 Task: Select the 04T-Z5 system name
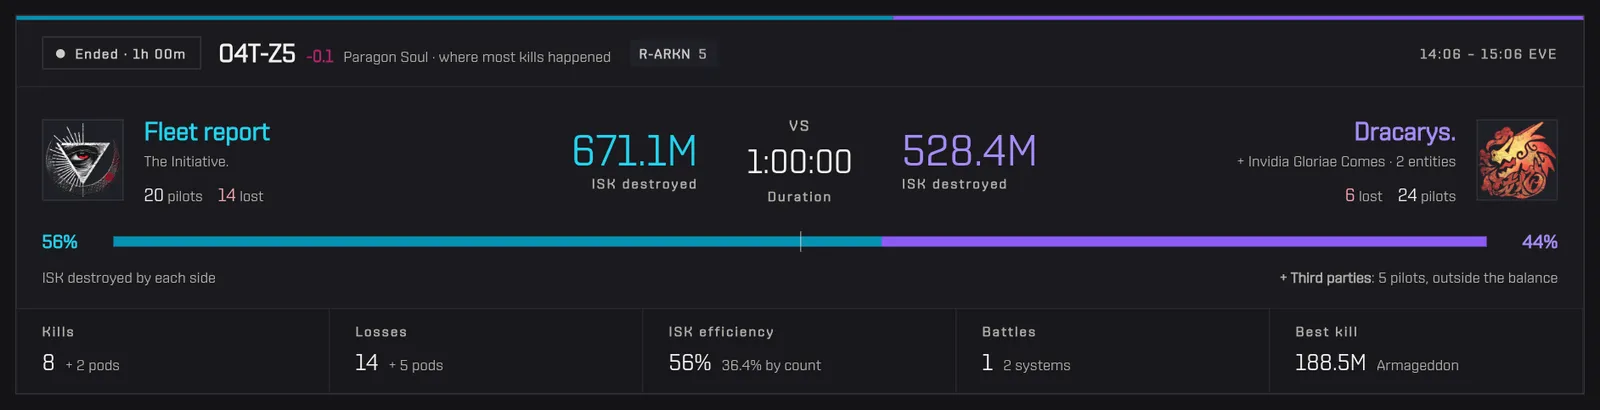[x=257, y=54]
